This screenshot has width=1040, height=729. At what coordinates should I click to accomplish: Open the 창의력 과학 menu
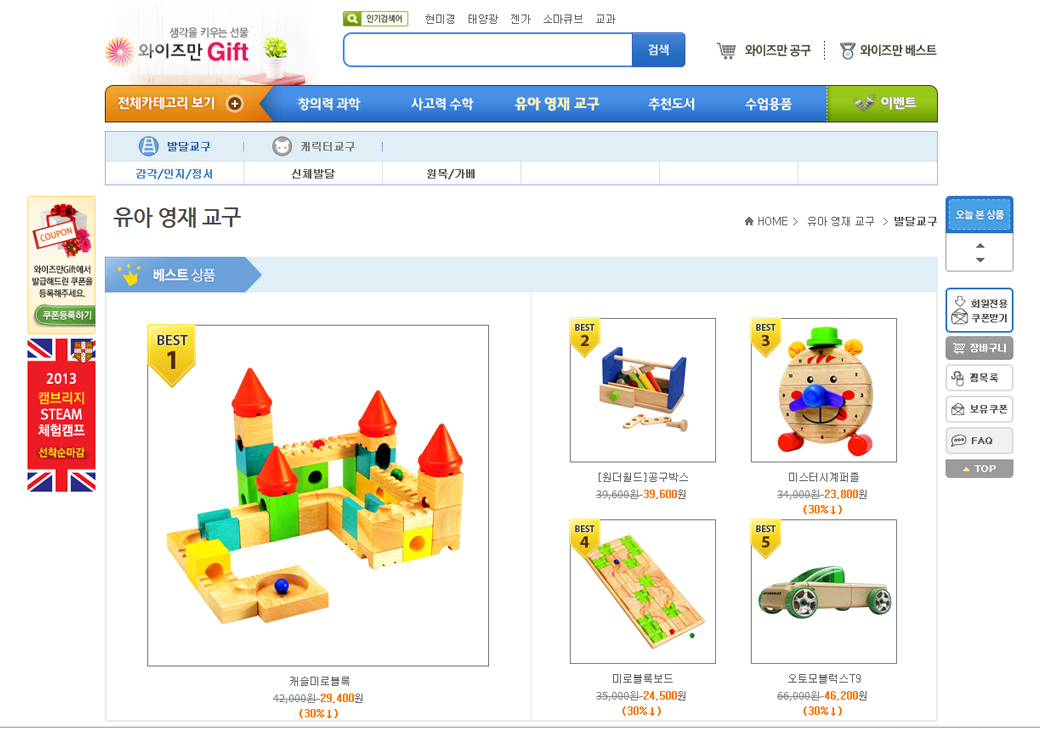click(328, 103)
